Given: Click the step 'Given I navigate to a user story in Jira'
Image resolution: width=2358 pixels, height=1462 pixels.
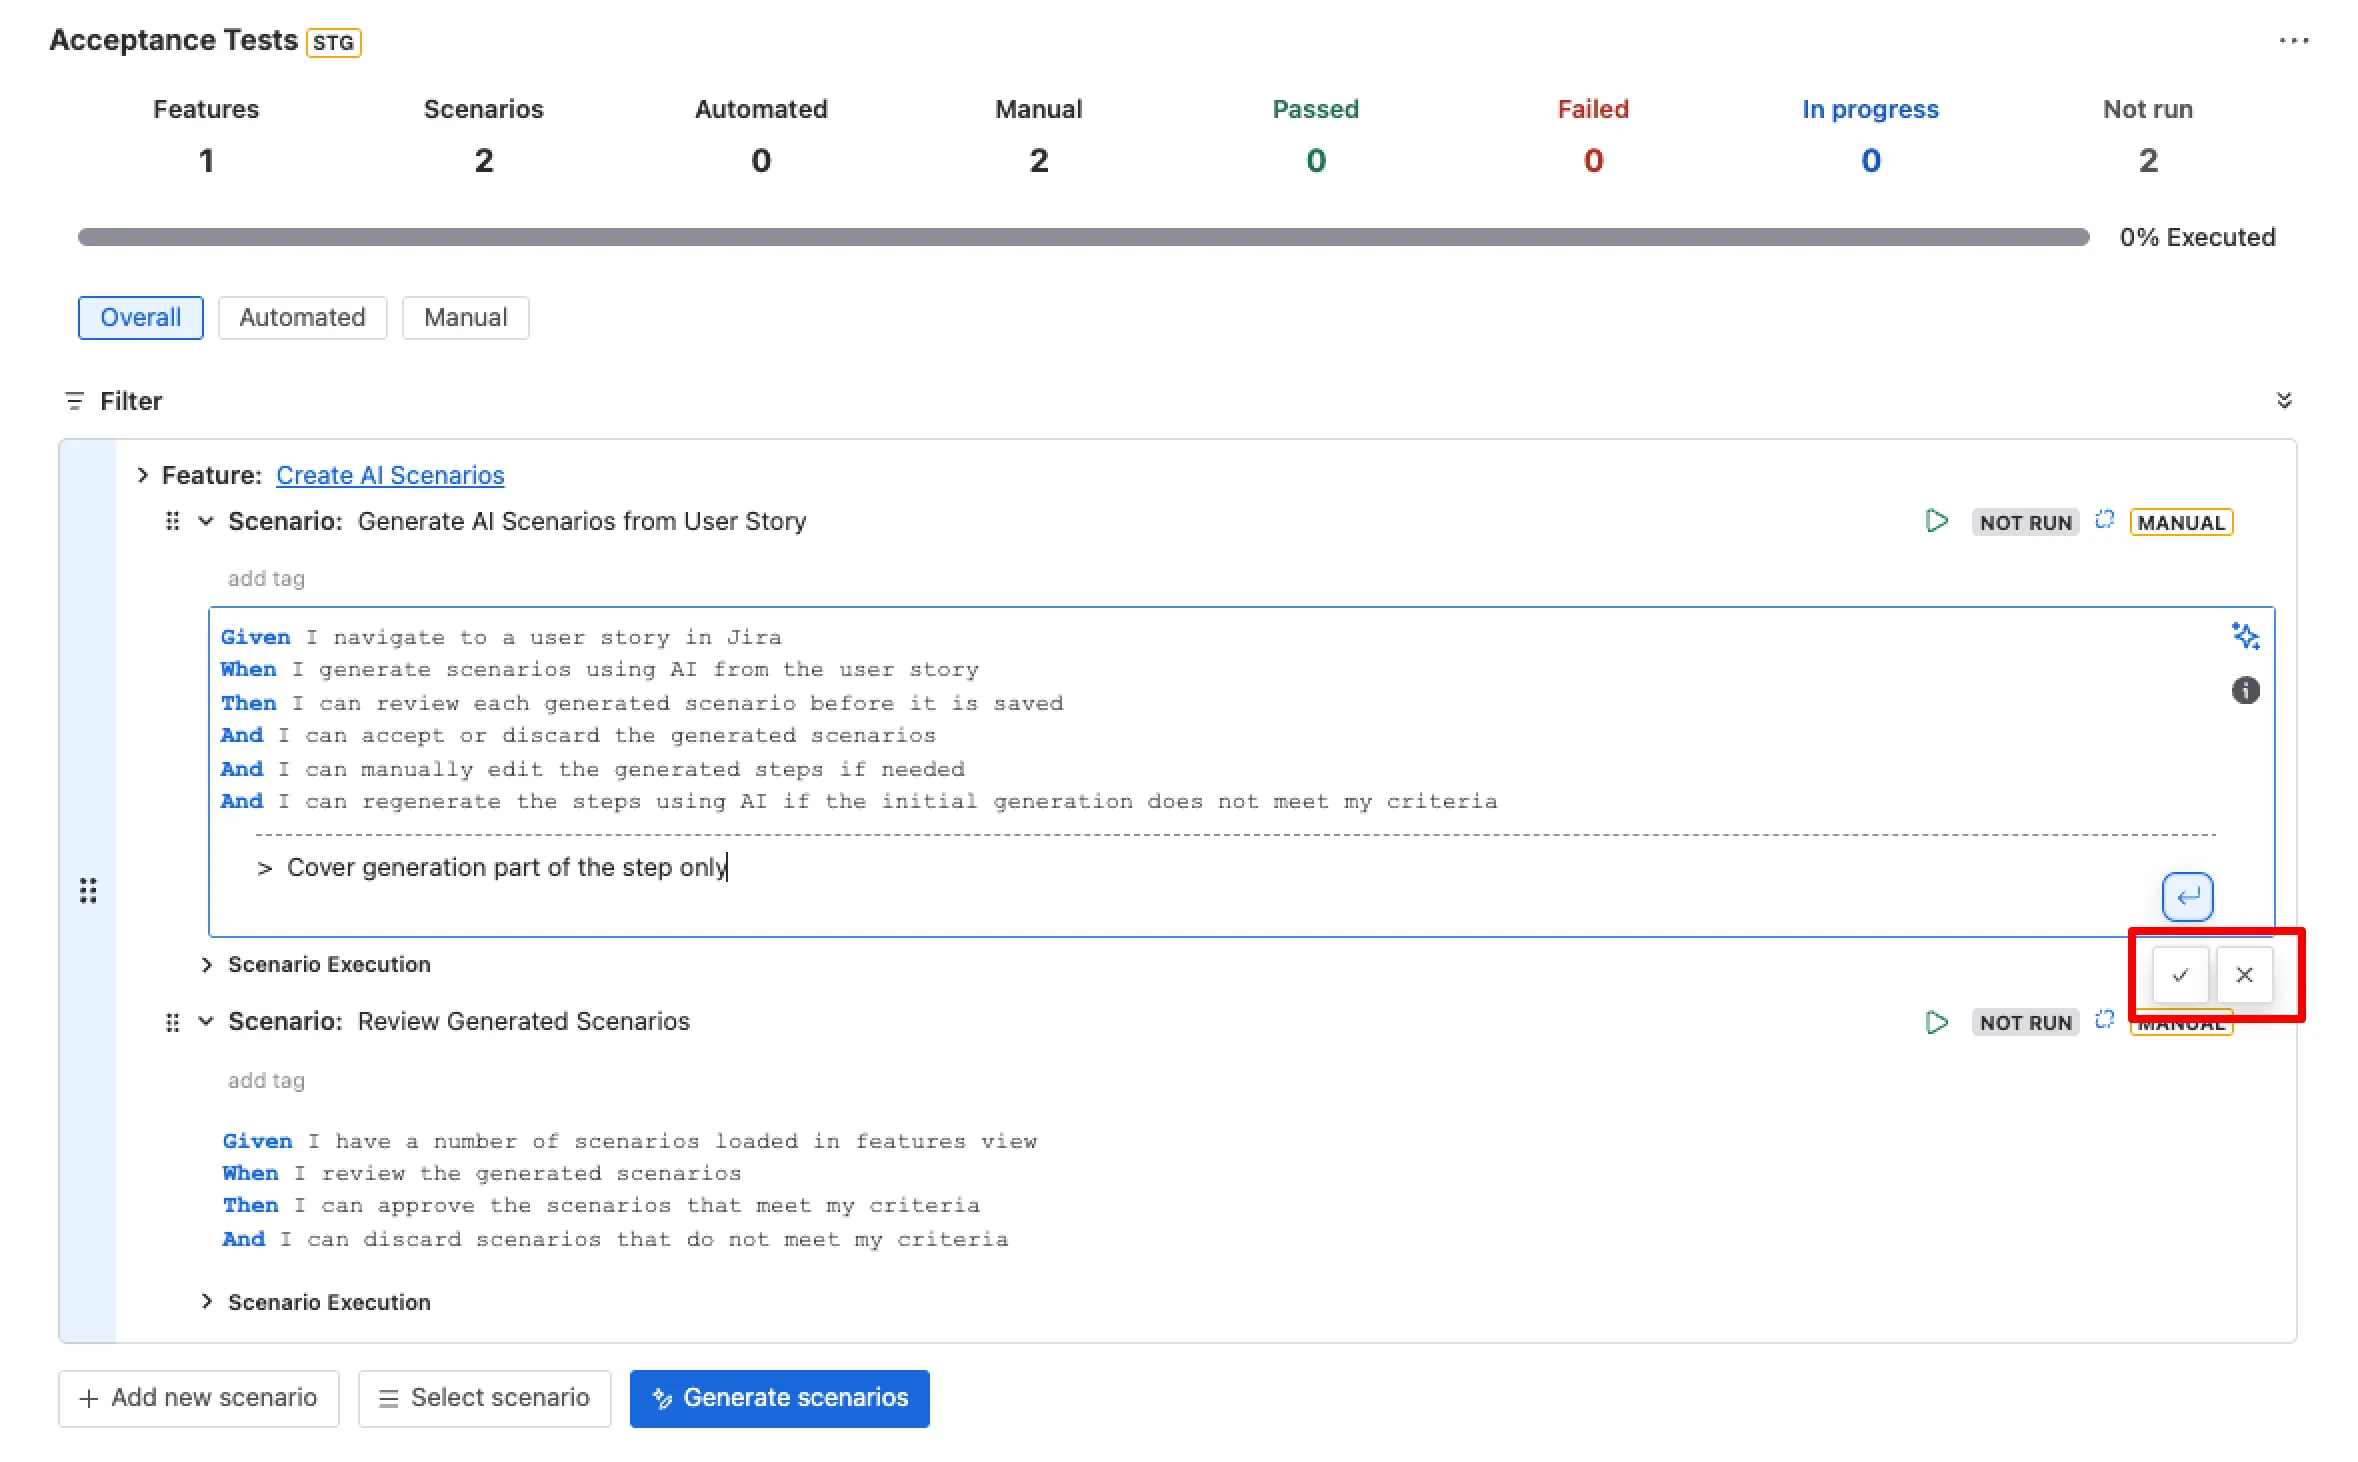Looking at the screenshot, I should (x=501, y=637).
